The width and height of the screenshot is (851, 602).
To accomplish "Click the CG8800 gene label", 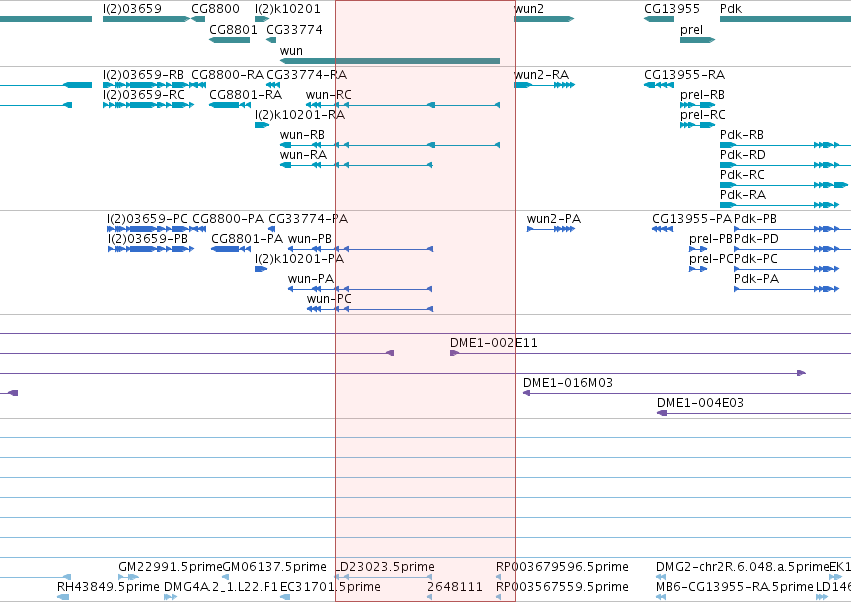I will 215,9.
